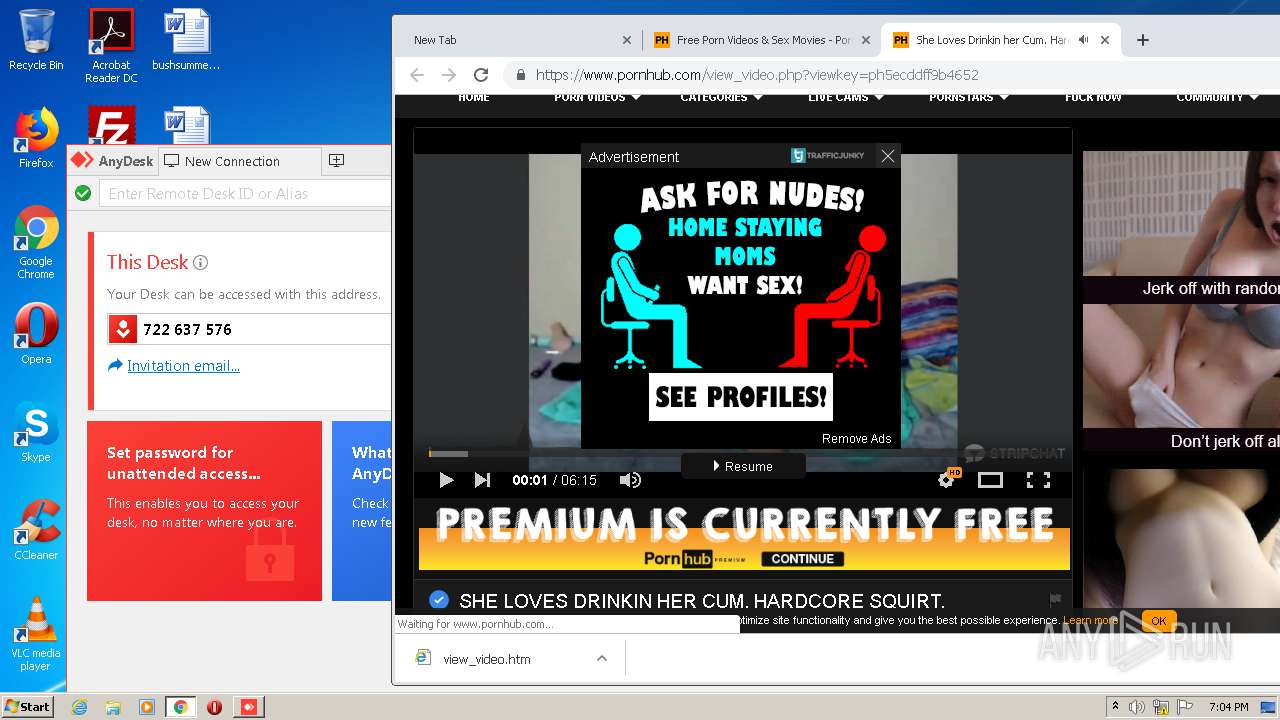Open the Windows Start button
The height and width of the screenshot is (720, 1280).
point(27,707)
